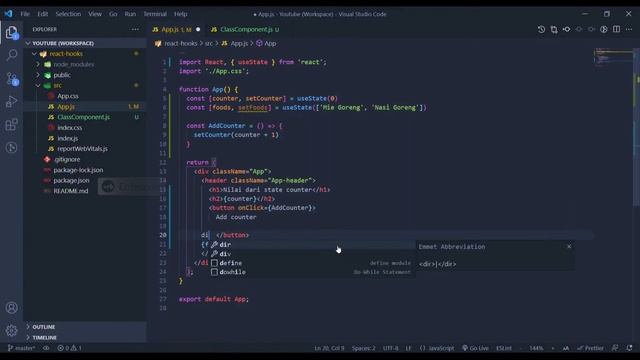This screenshot has height=360, width=640.
Task: Click the toggle file blame icon
Action: [x=604, y=29]
